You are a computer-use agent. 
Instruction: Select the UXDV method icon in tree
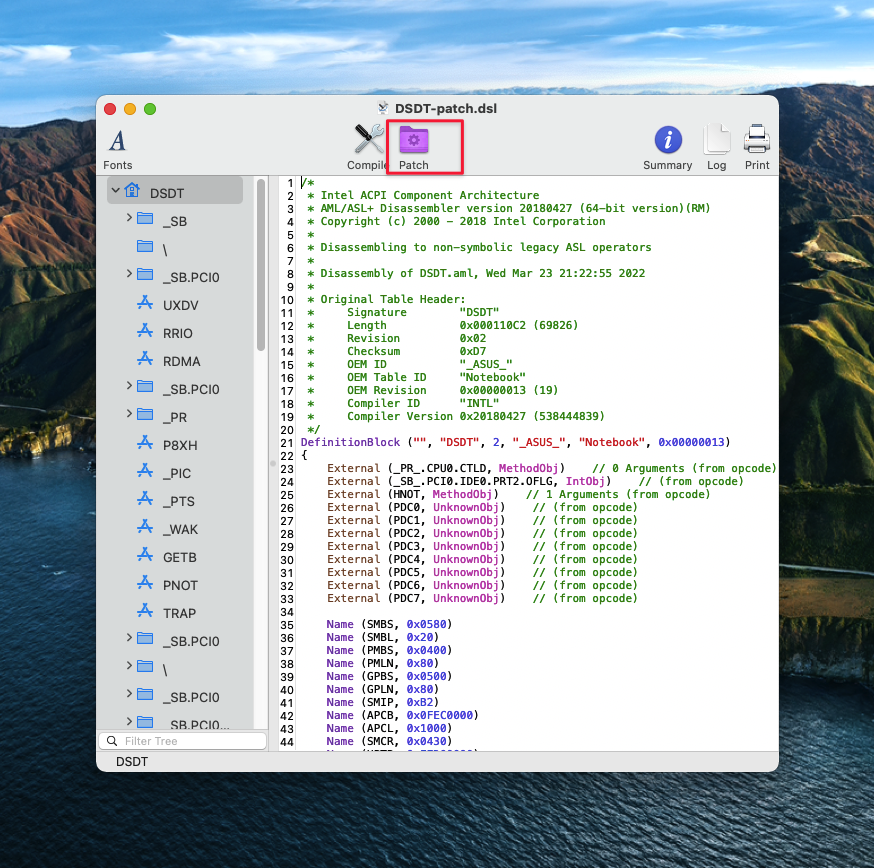point(145,305)
